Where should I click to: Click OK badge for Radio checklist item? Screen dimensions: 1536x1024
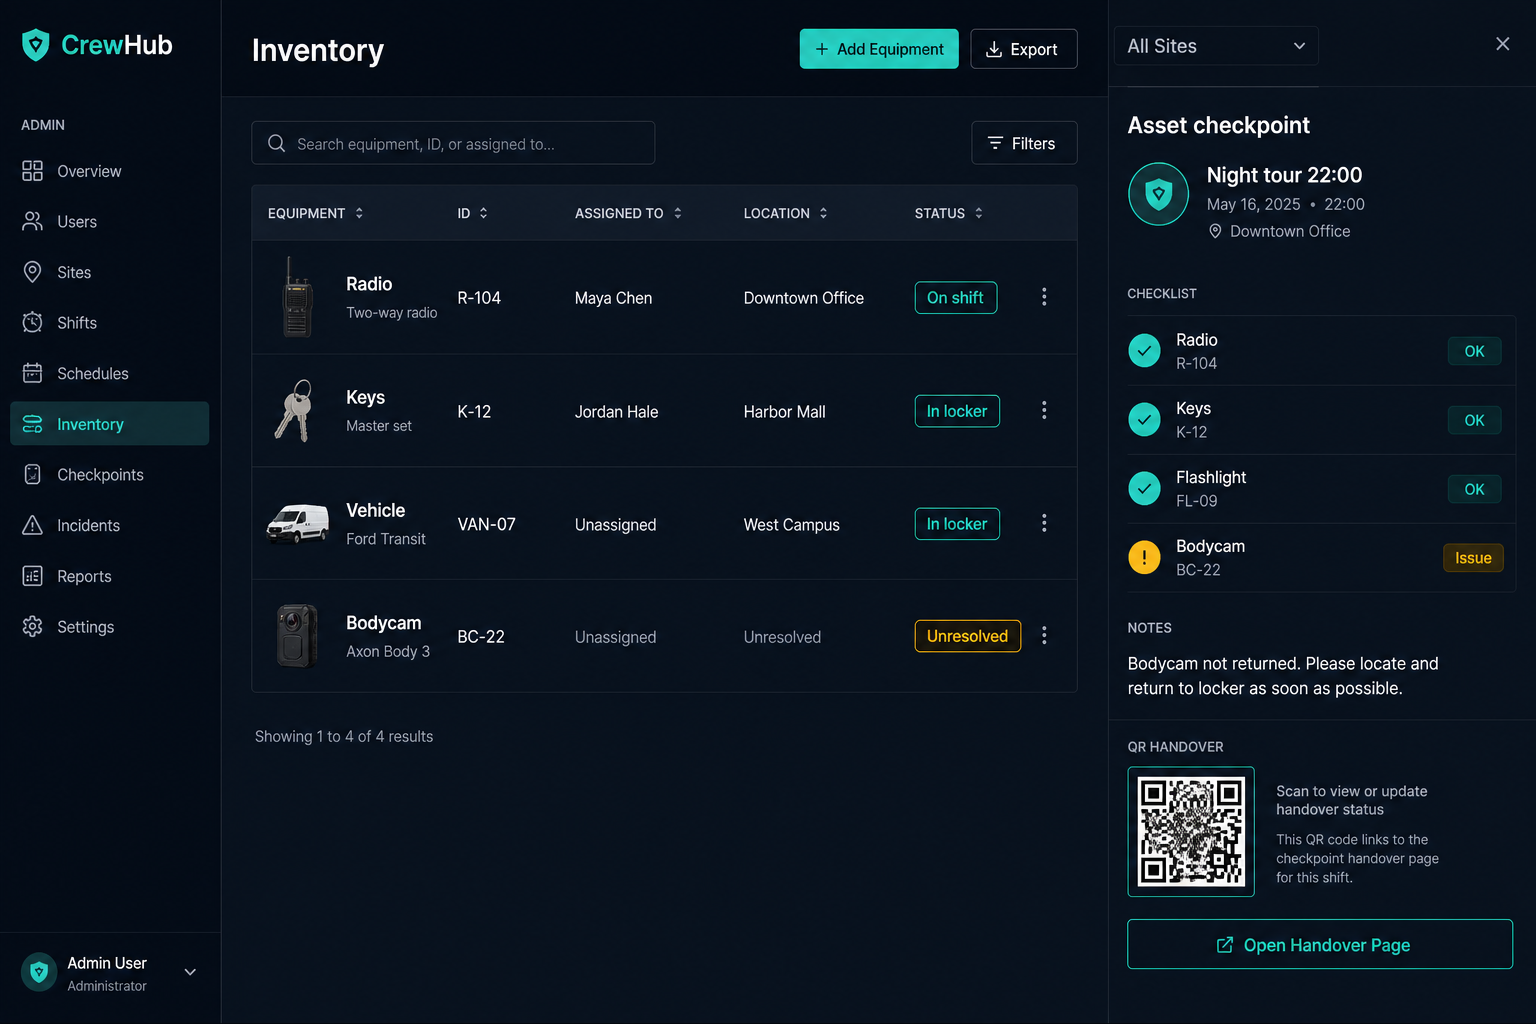point(1474,351)
